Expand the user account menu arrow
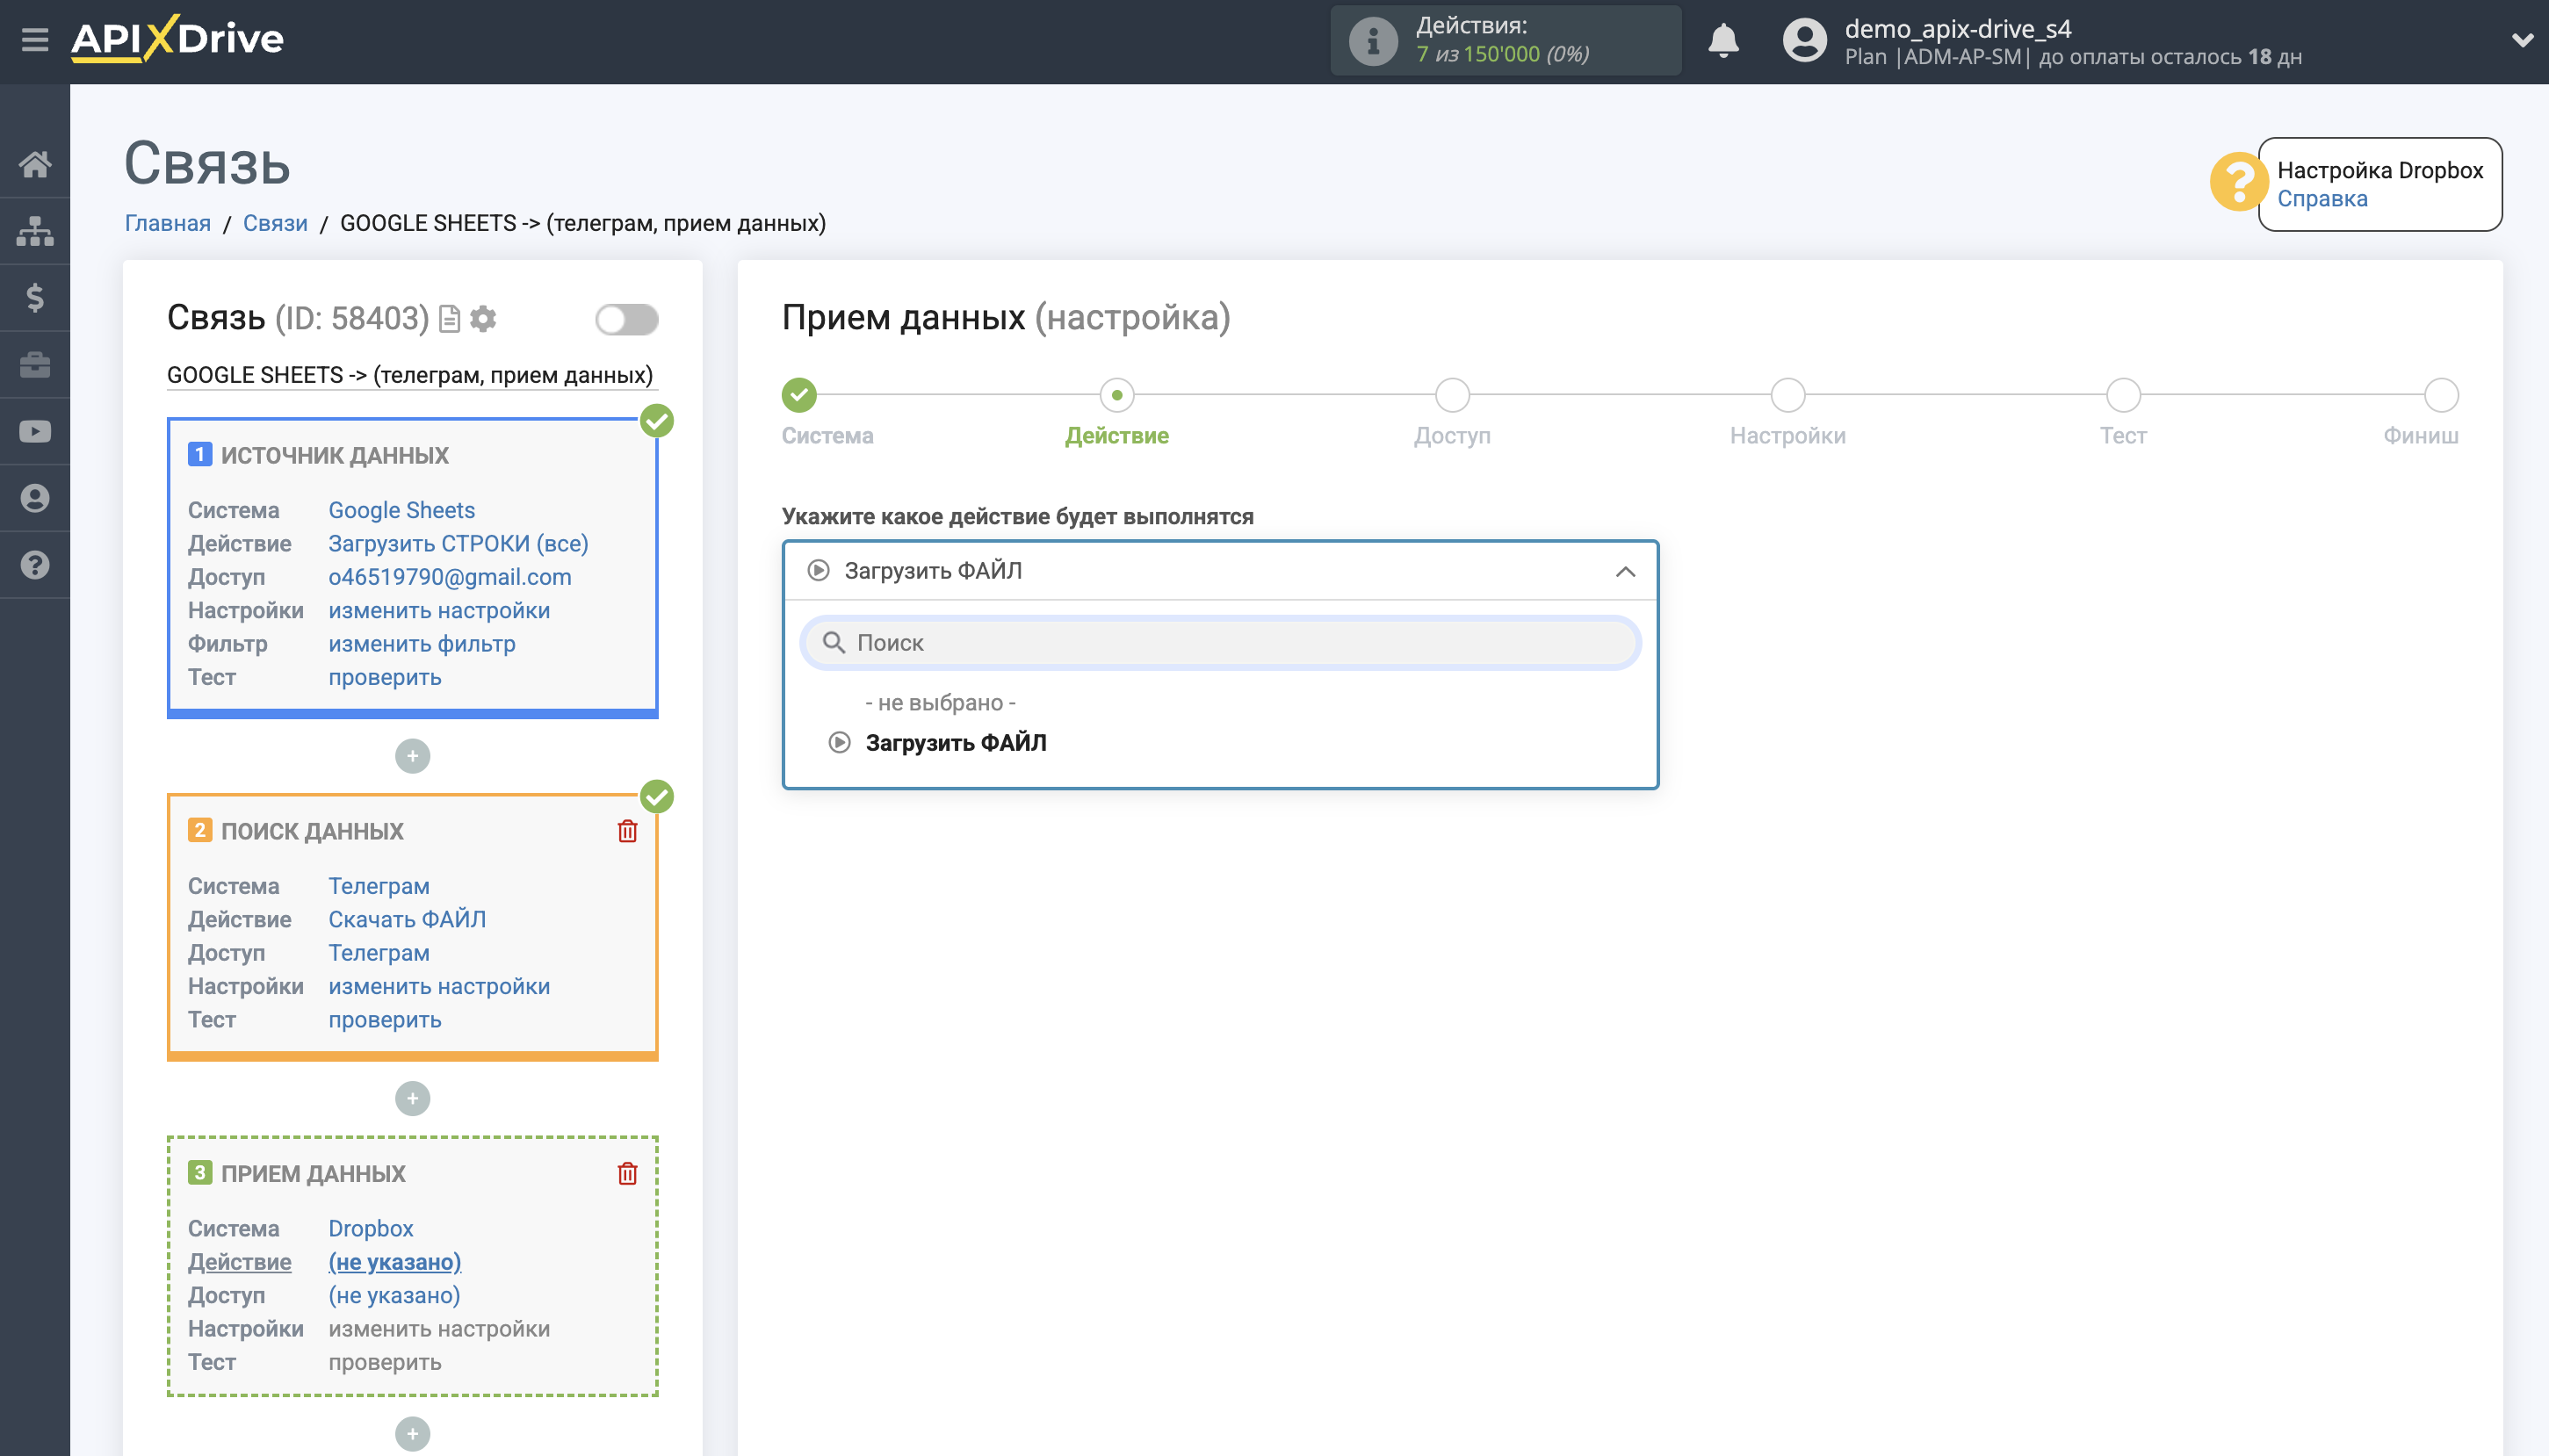This screenshot has height=1456, width=2549. 2522,41
